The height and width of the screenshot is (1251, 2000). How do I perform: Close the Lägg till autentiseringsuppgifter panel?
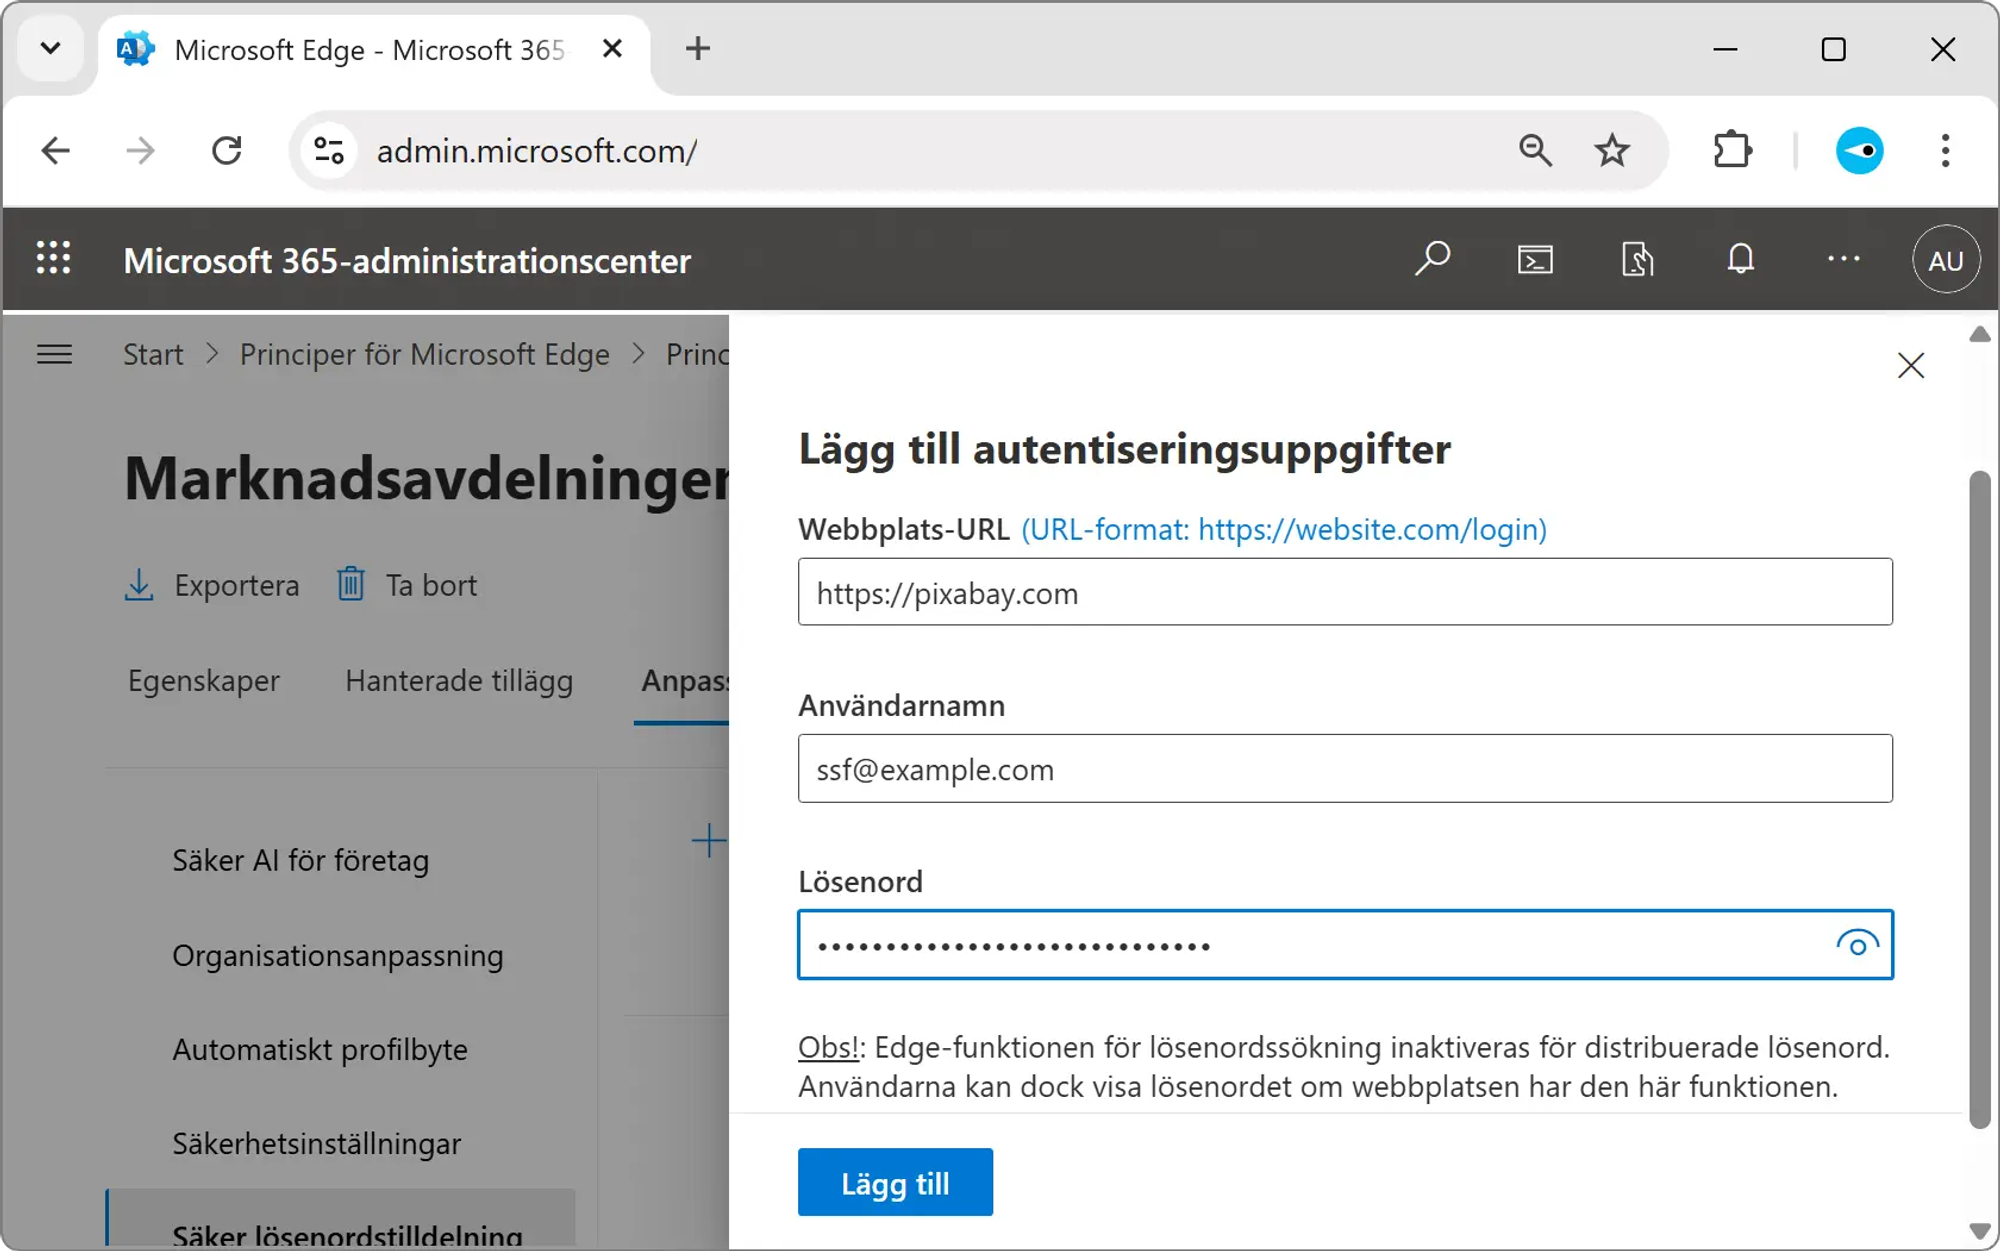(x=1911, y=366)
